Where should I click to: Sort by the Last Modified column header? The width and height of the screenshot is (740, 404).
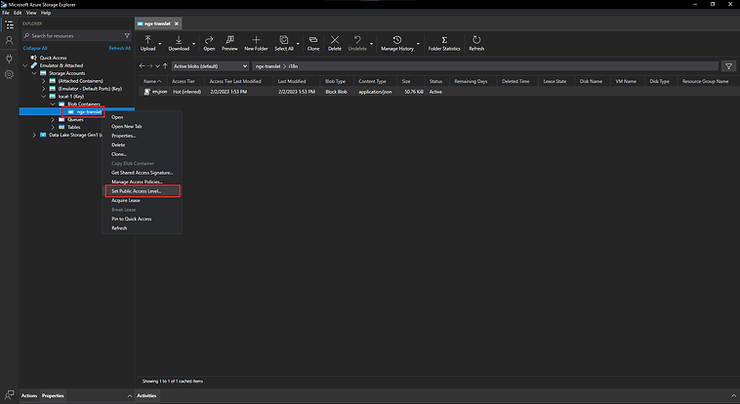(x=292, y=81)
